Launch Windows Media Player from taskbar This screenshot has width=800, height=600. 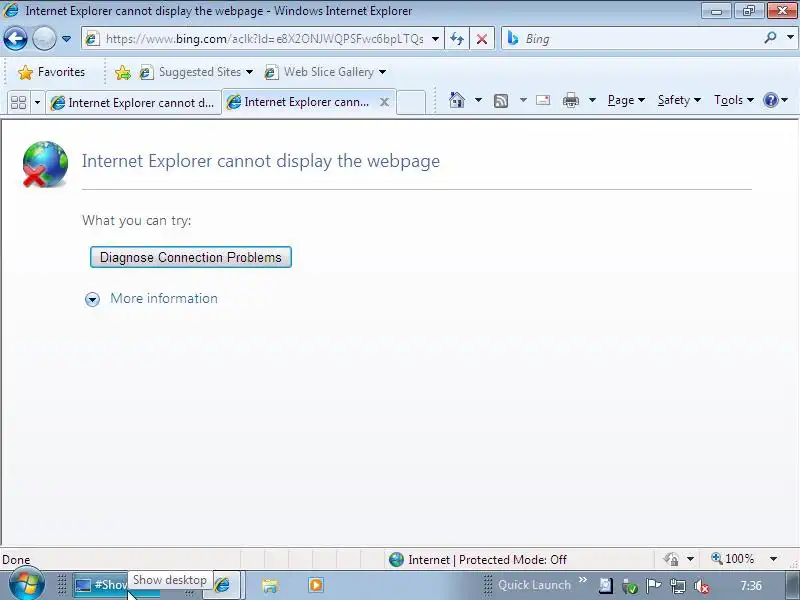pos(315,585)
